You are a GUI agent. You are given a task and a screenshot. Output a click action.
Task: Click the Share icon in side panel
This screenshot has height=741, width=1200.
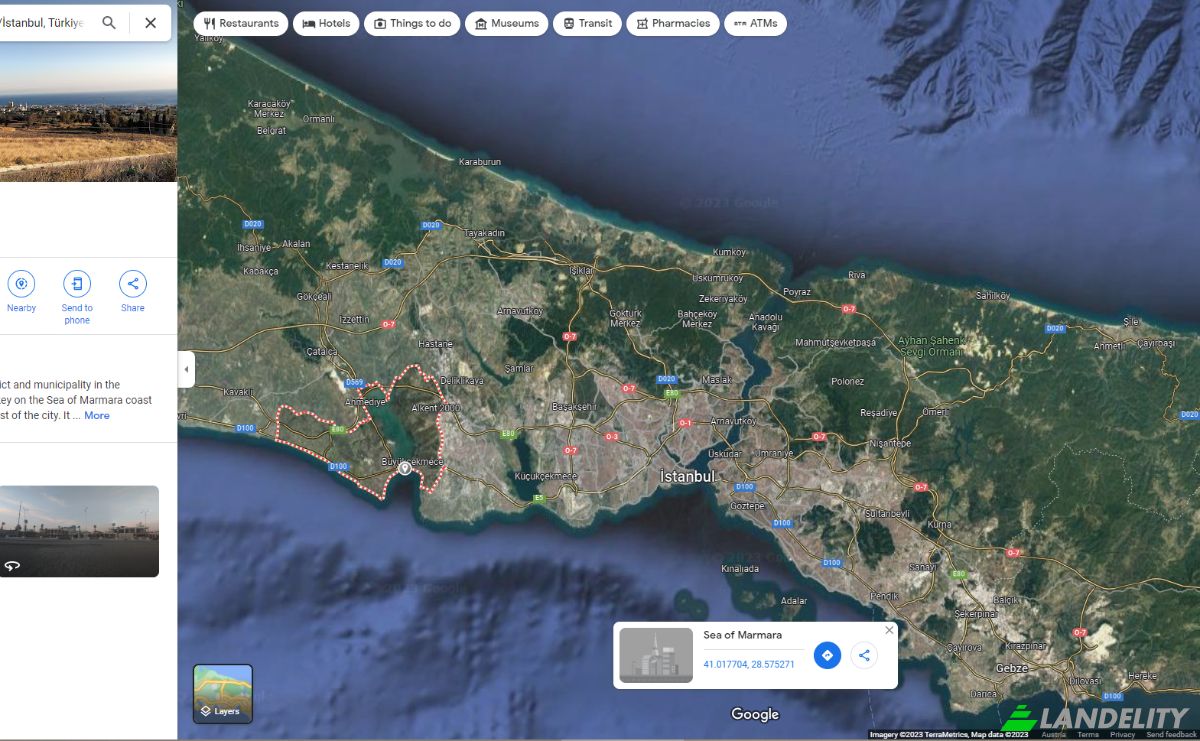tap(133, 284)
